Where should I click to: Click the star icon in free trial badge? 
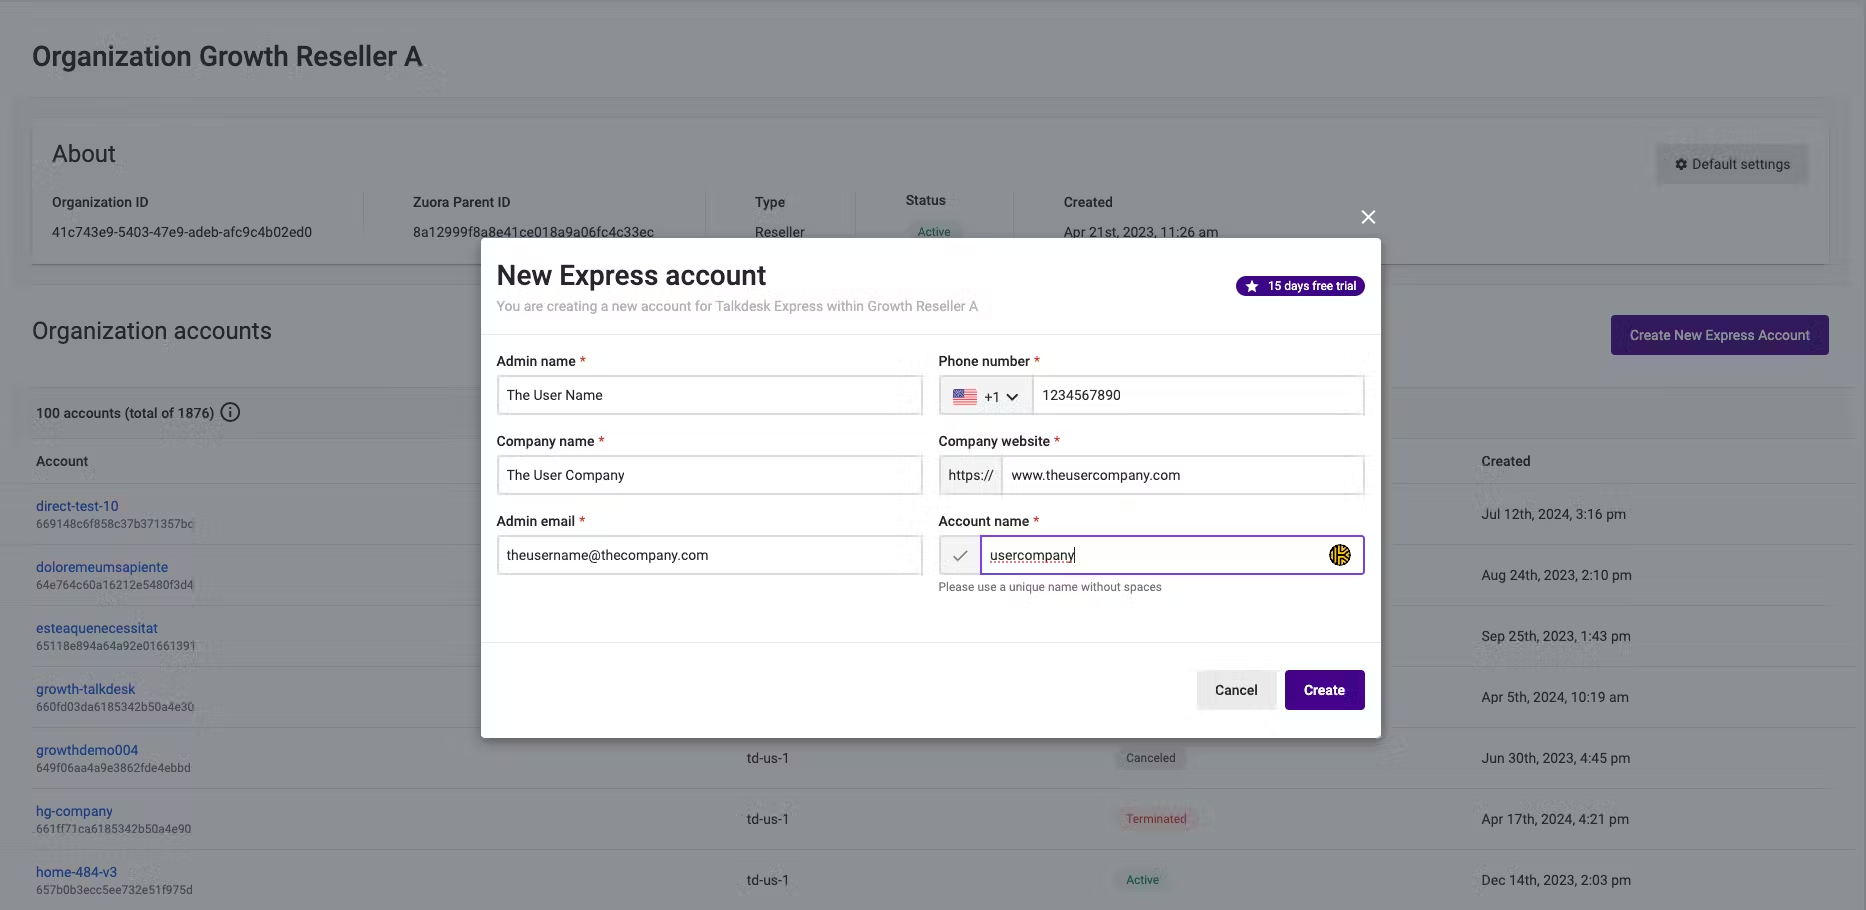1251,286
